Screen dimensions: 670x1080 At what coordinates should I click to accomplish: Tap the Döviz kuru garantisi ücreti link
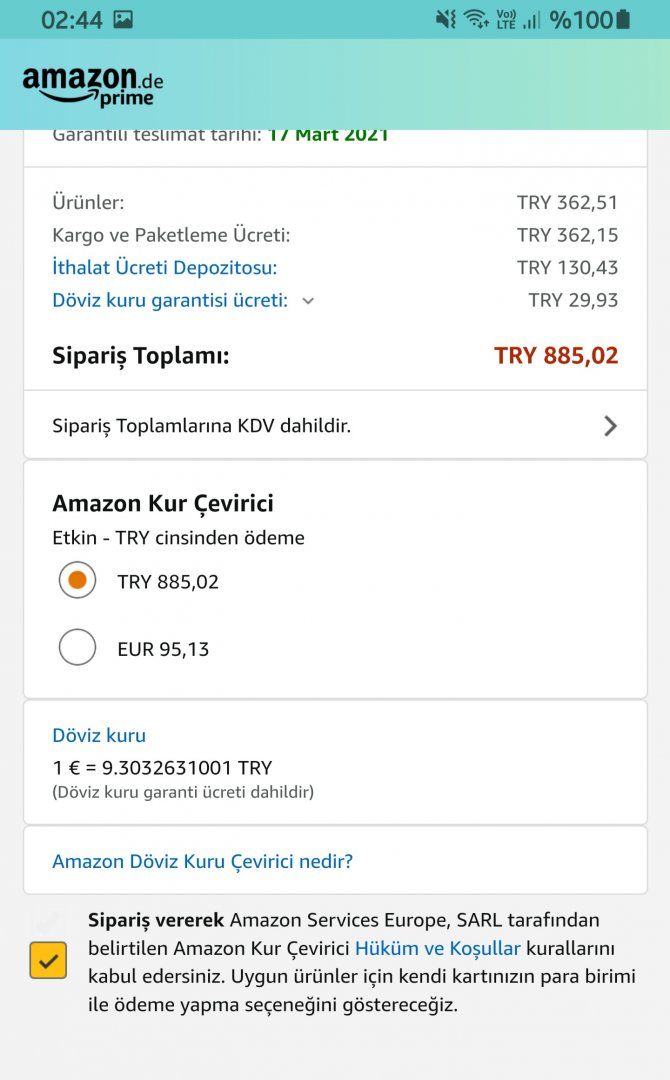click(170, 300)
